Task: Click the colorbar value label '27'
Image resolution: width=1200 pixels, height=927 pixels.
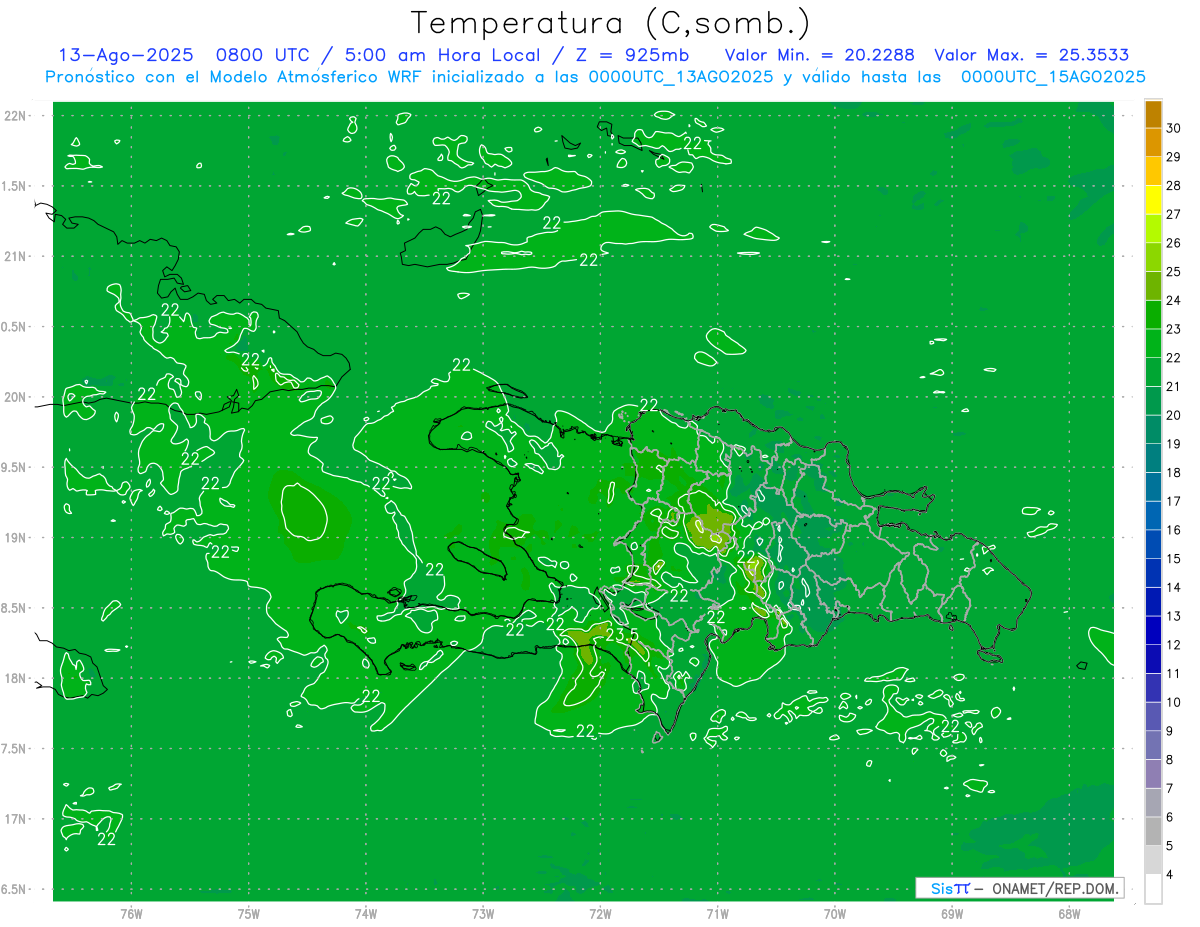Action: [1174, 214]
